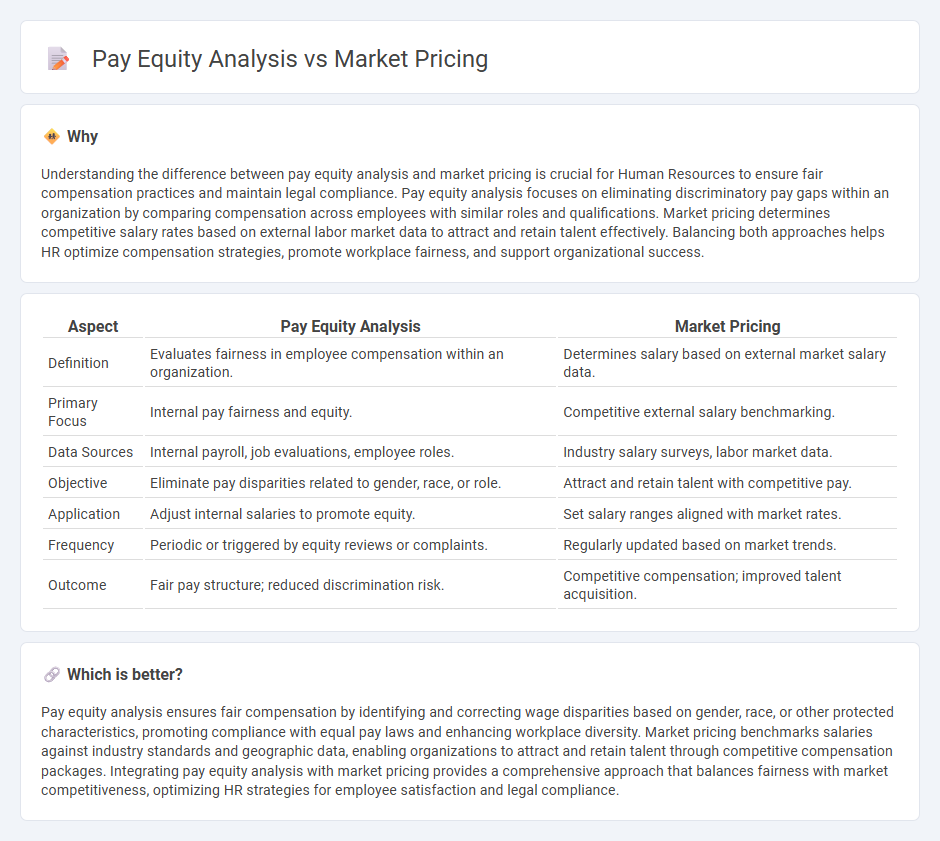The height and width of the screenshot is (841, 940).
Task: Click the Aspect column header
Action: [x=93, y=327]
